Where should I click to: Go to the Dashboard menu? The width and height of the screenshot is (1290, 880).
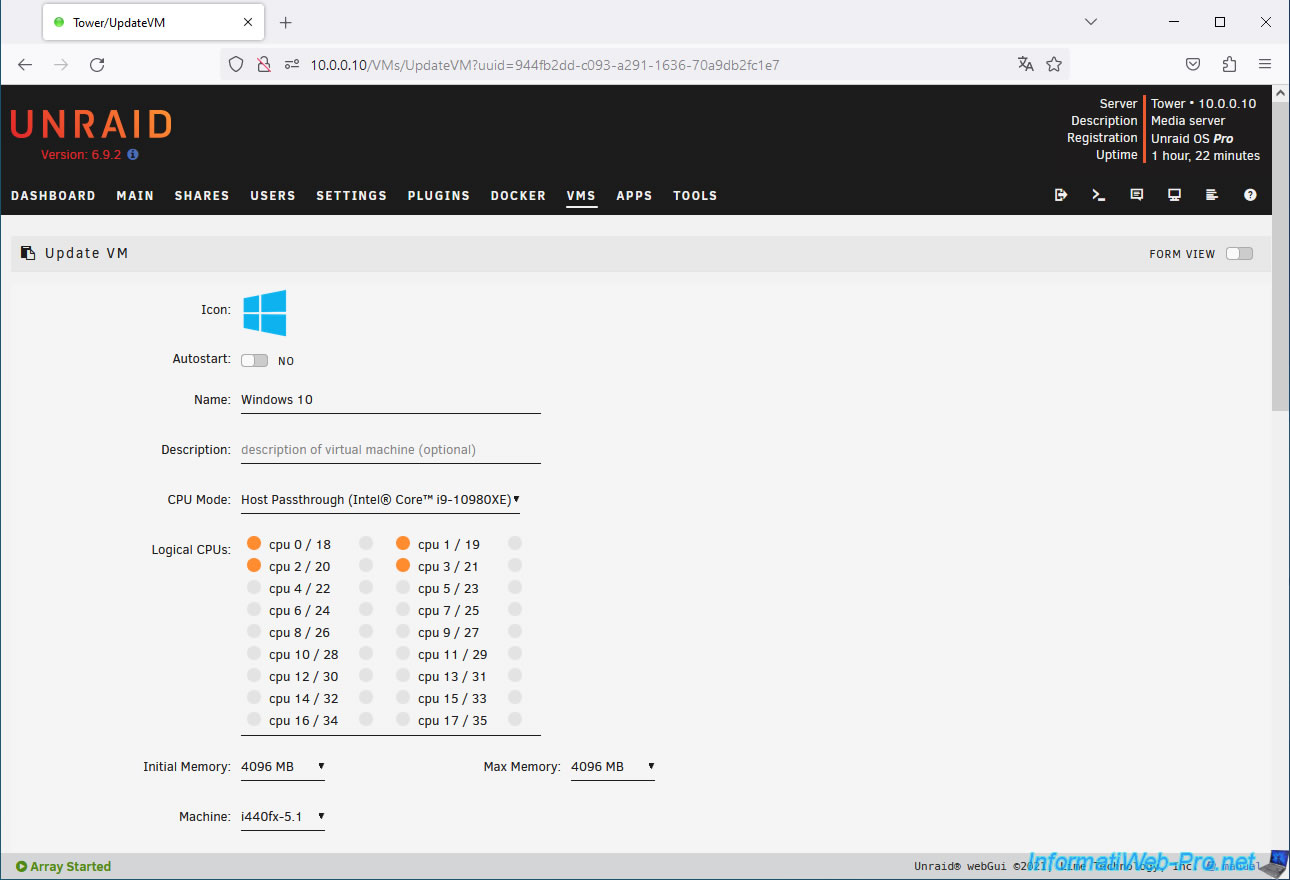tap(53, 196)
